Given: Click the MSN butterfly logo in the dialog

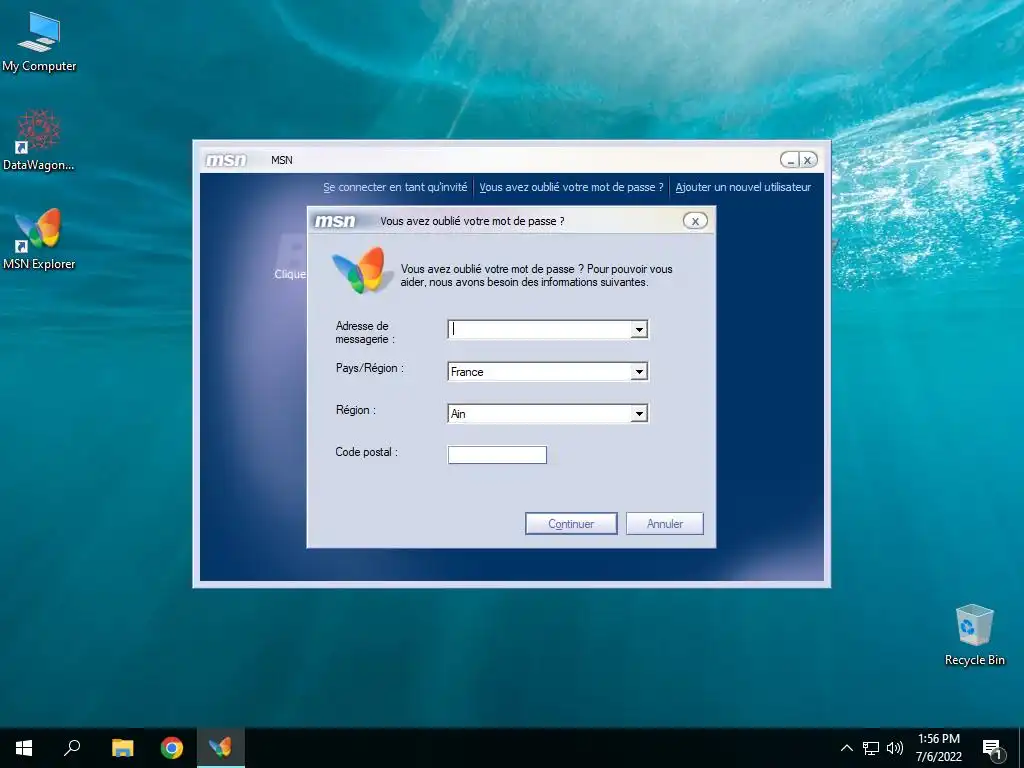Looking at the screenshot, I should (x=361, y=270).
